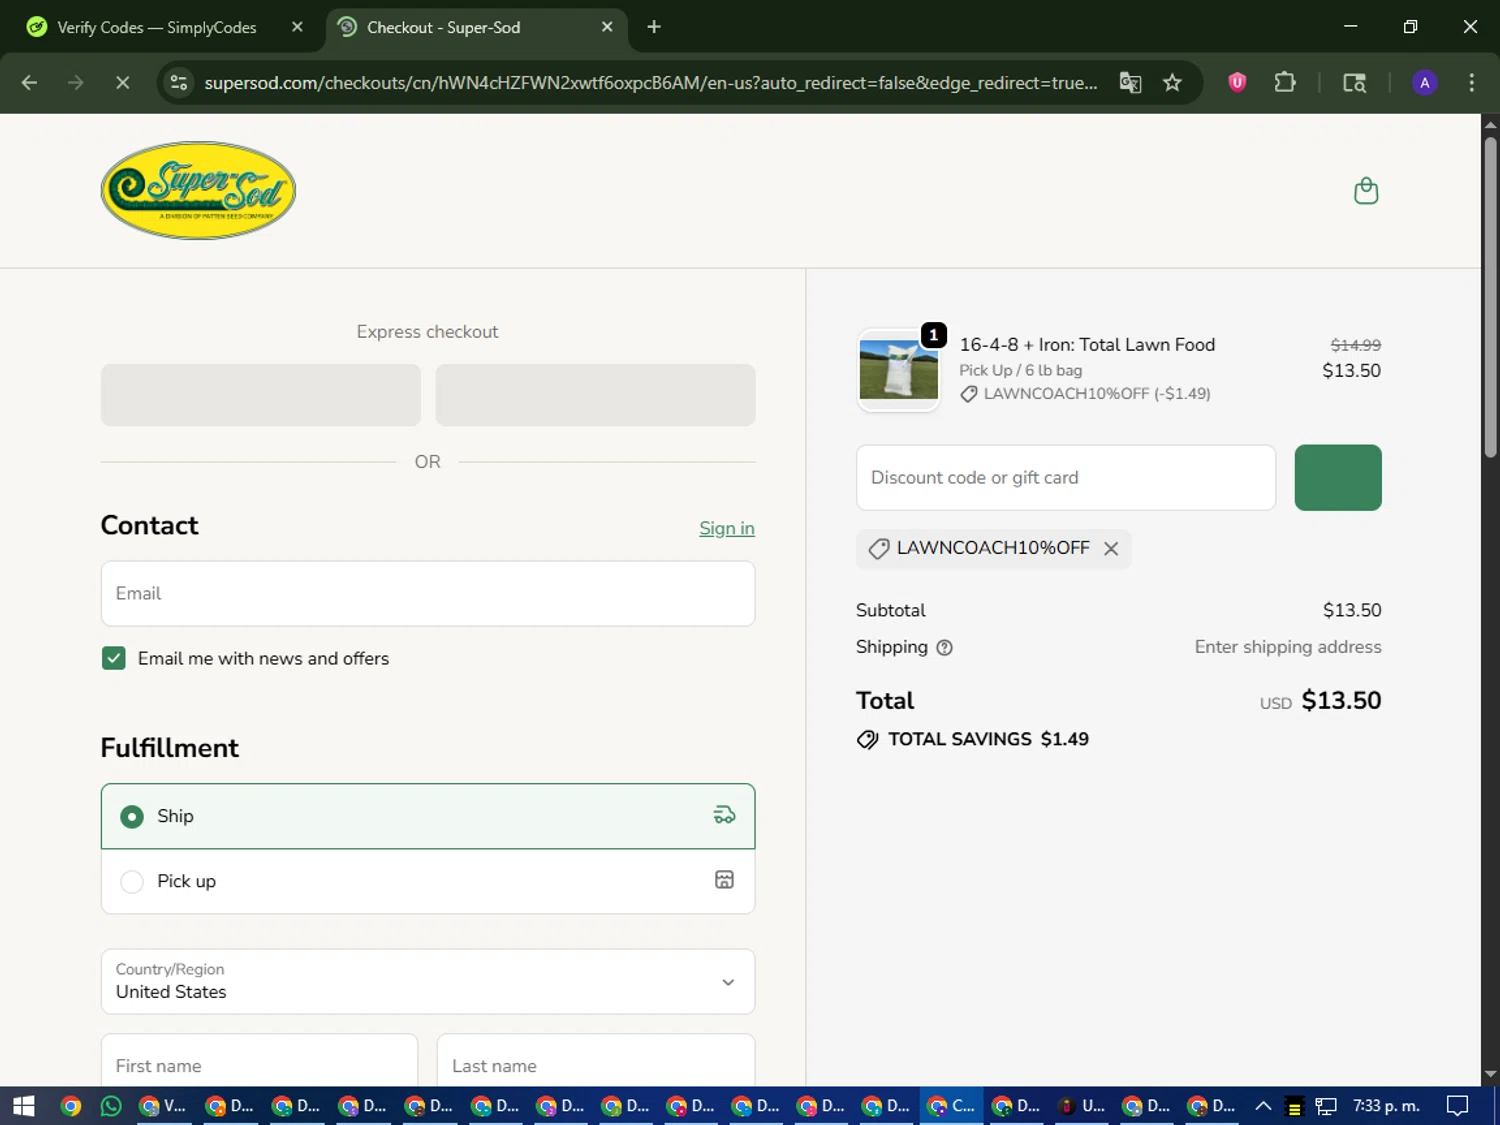
Task: Select the Ship fulfillment option
Action: point(428,816)
